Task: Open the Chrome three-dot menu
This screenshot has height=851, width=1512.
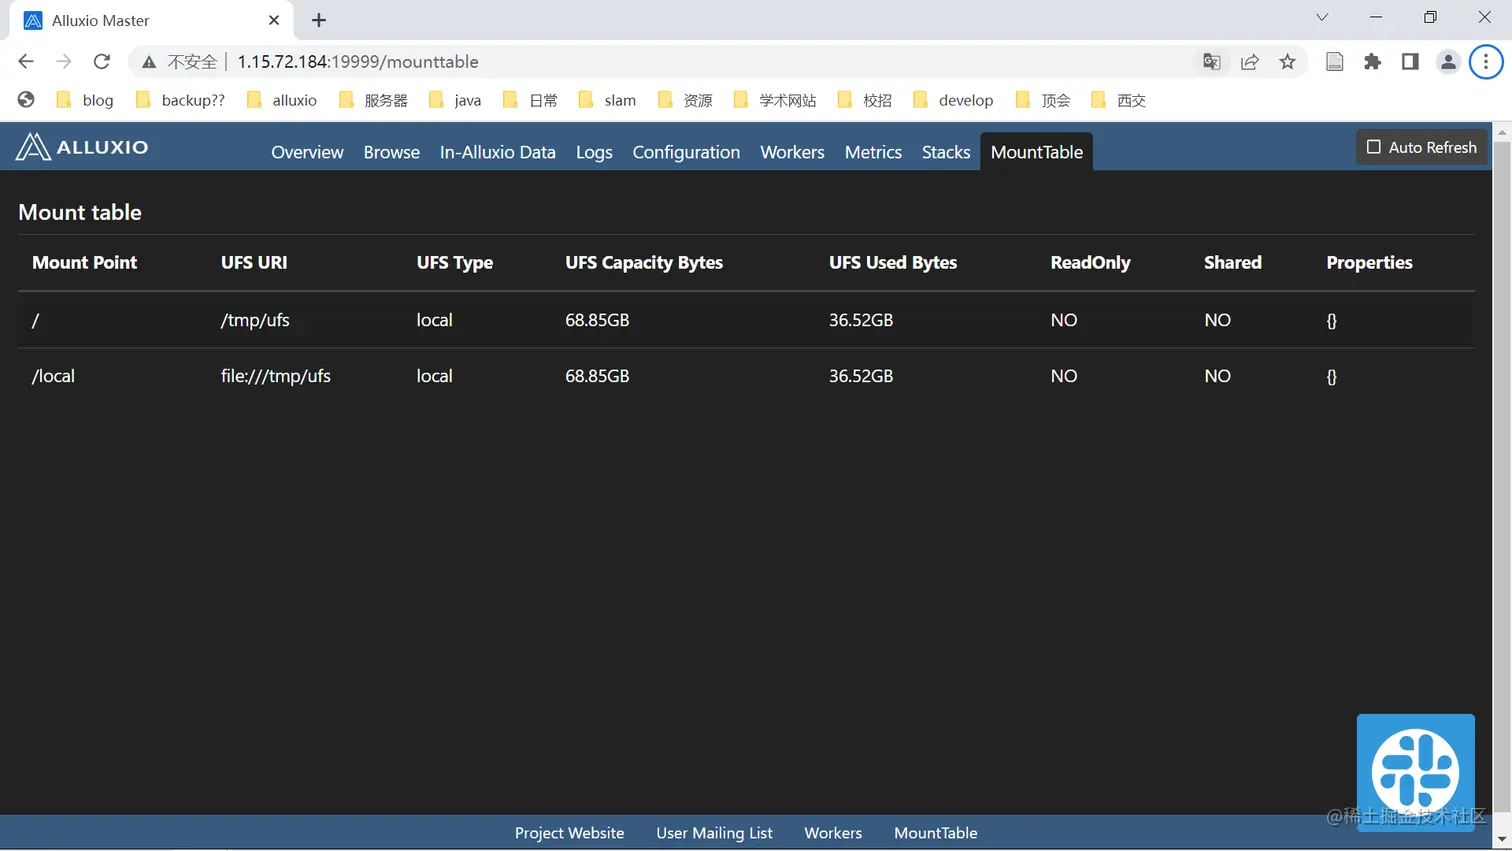Action: coord(1486,62)
